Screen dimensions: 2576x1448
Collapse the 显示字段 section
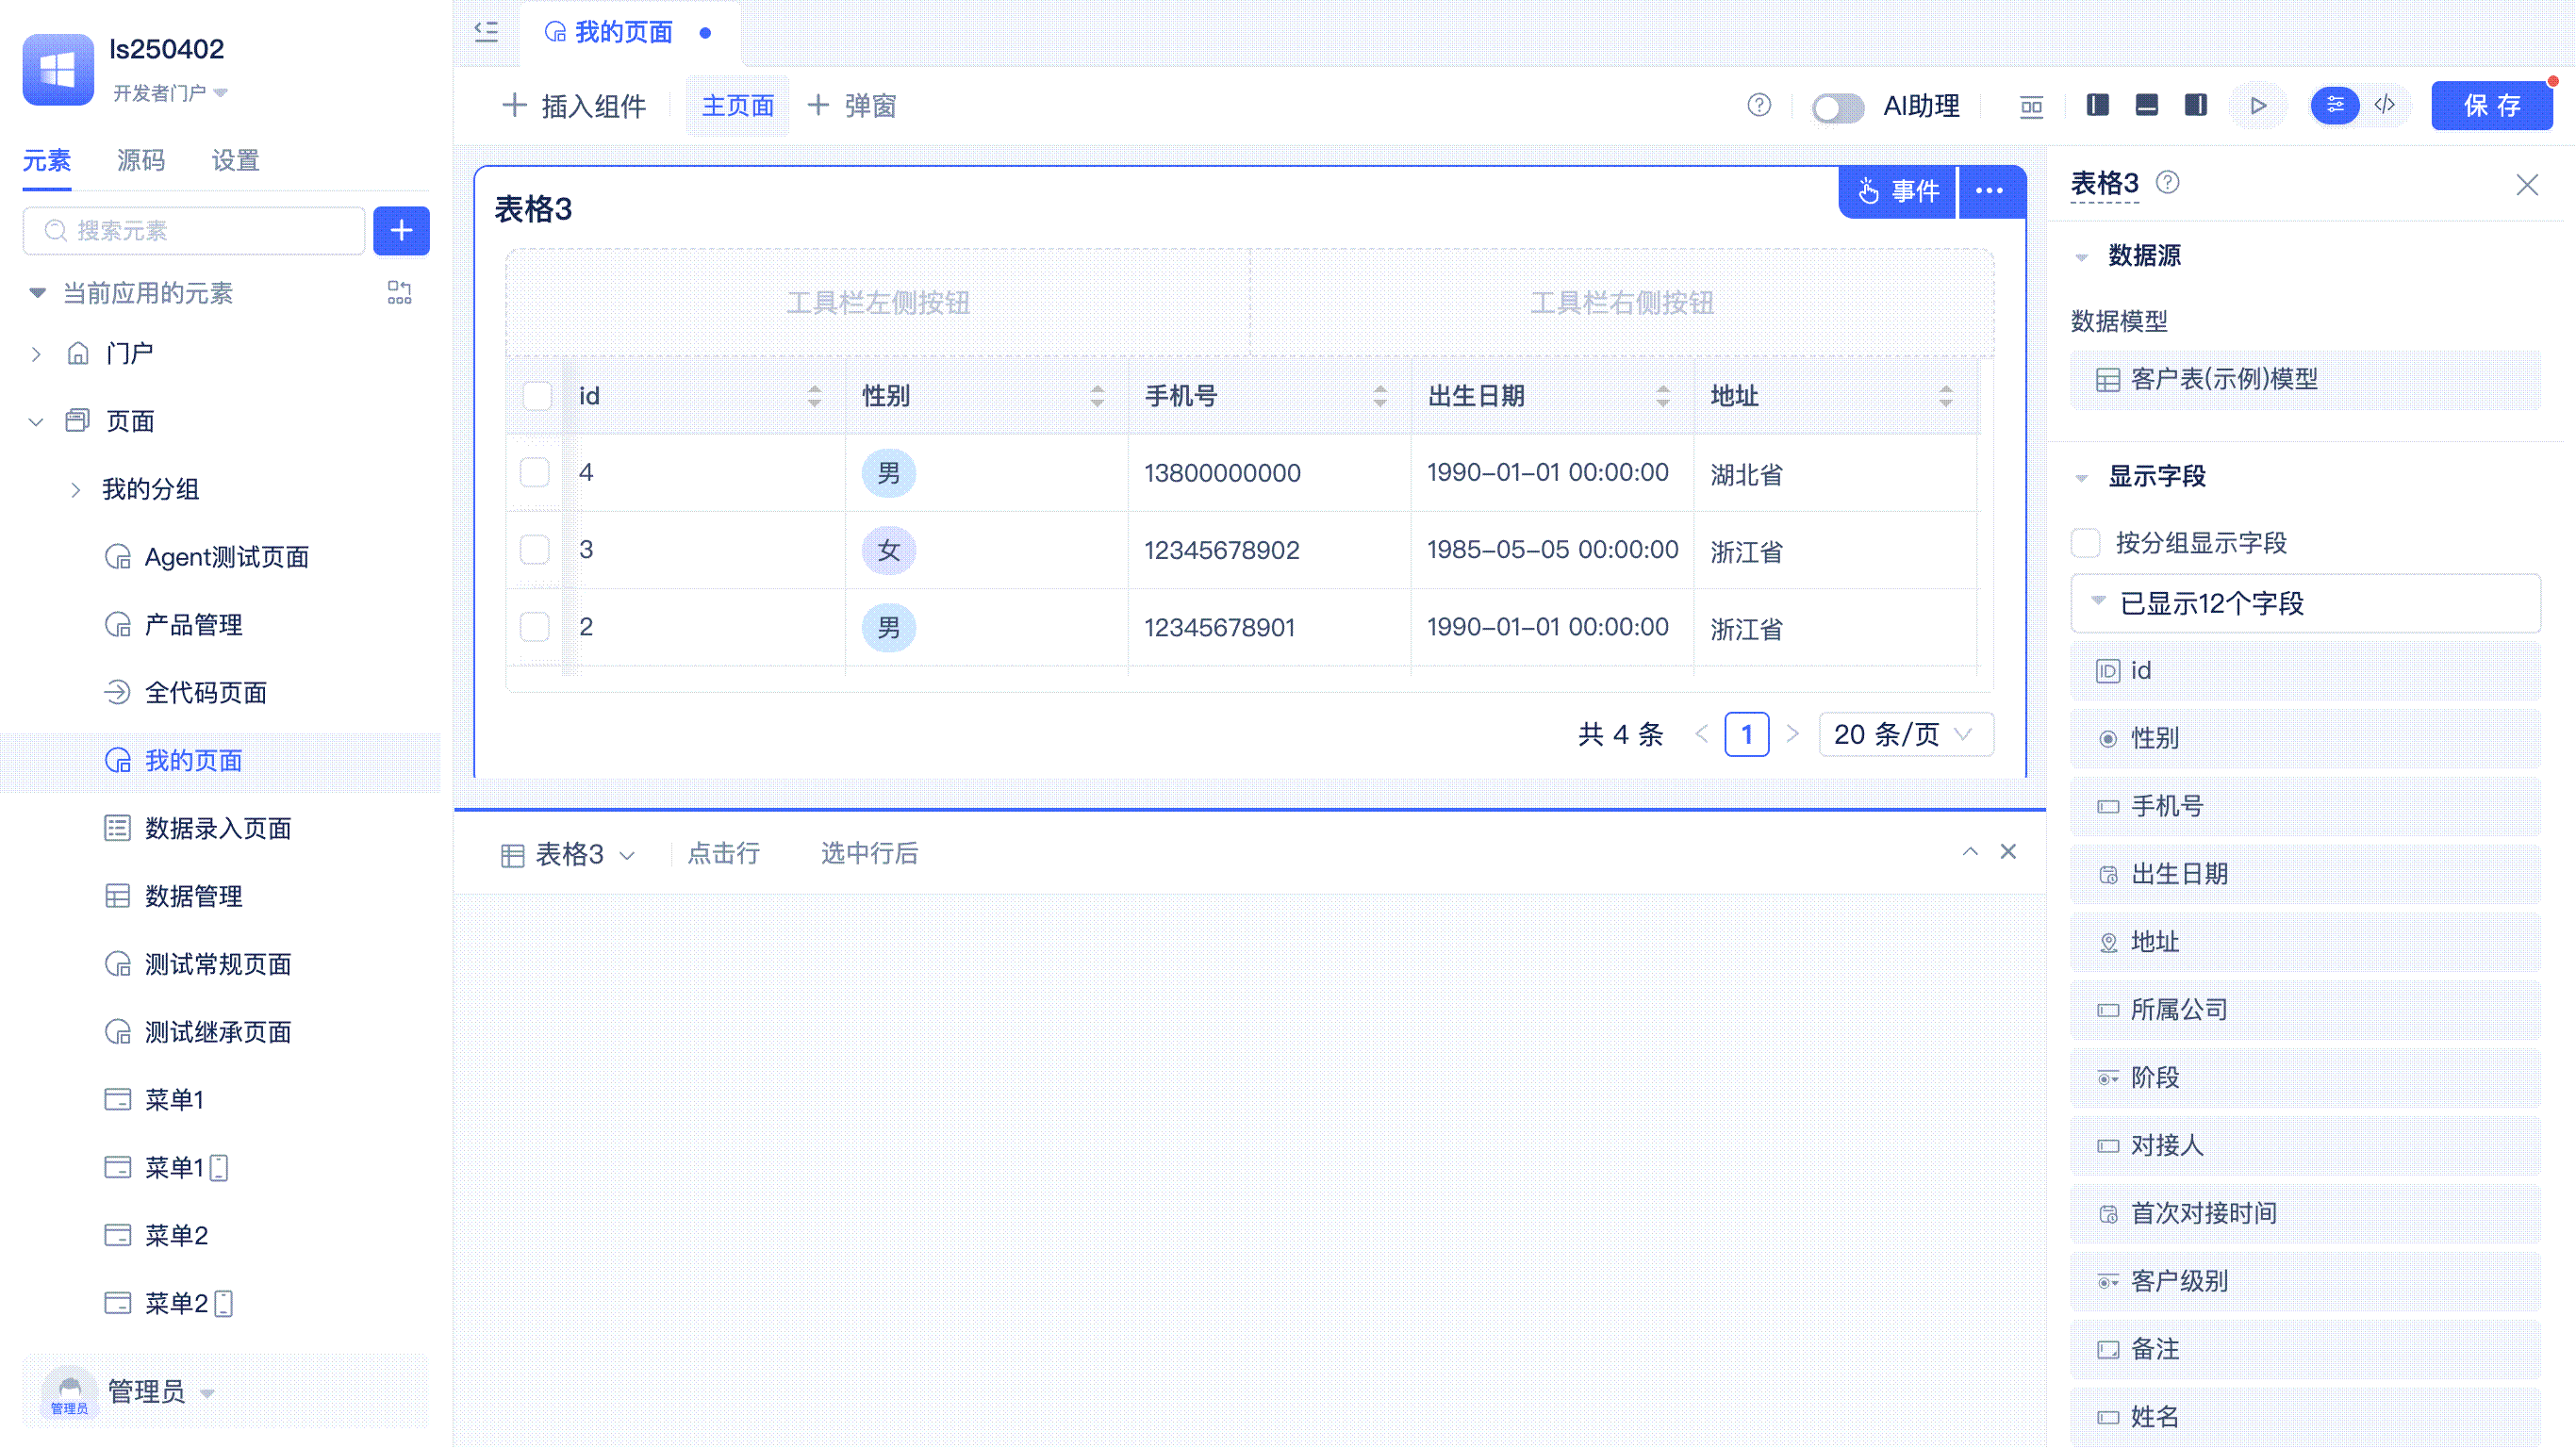2082,478
